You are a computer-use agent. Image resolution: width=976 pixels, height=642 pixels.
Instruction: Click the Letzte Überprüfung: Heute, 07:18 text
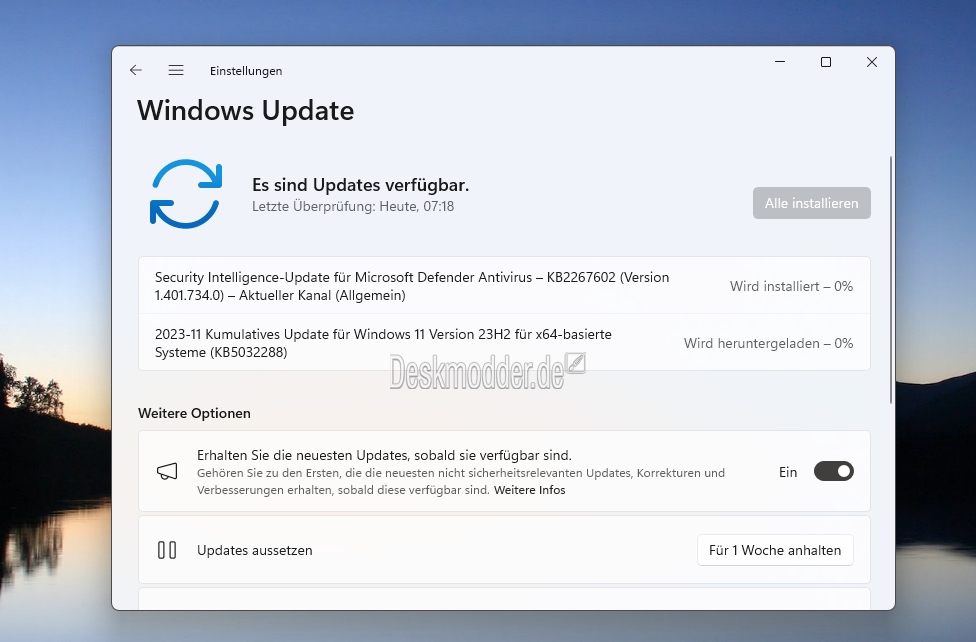[x=353, y=207]
